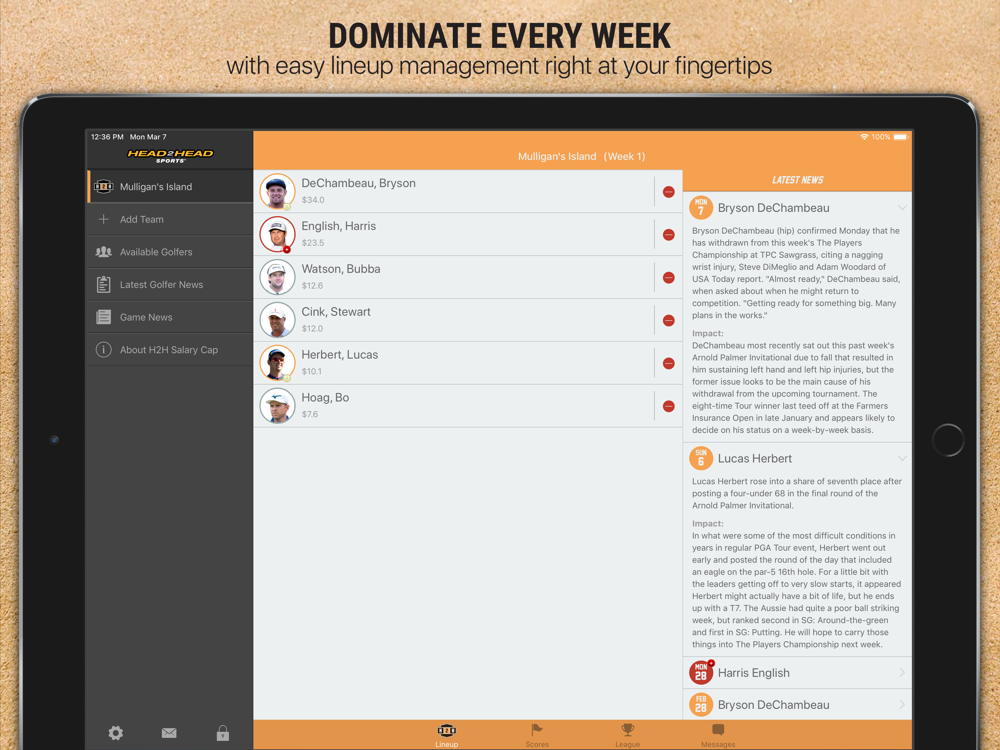Open Game News in sidebar

tap(170, 317)
